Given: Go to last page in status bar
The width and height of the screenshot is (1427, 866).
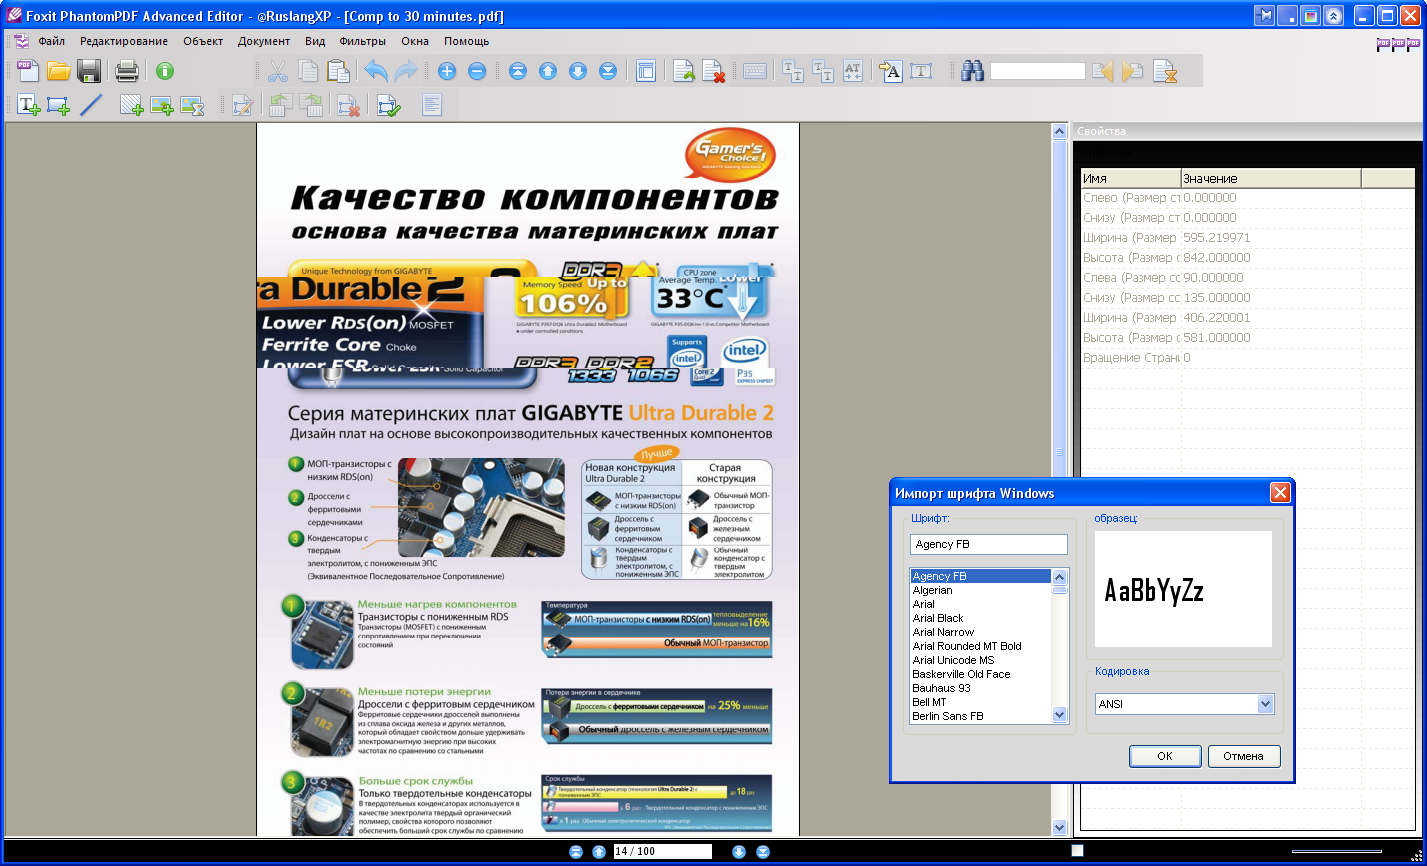Looking at the screenshot, I should pos(763,852).
